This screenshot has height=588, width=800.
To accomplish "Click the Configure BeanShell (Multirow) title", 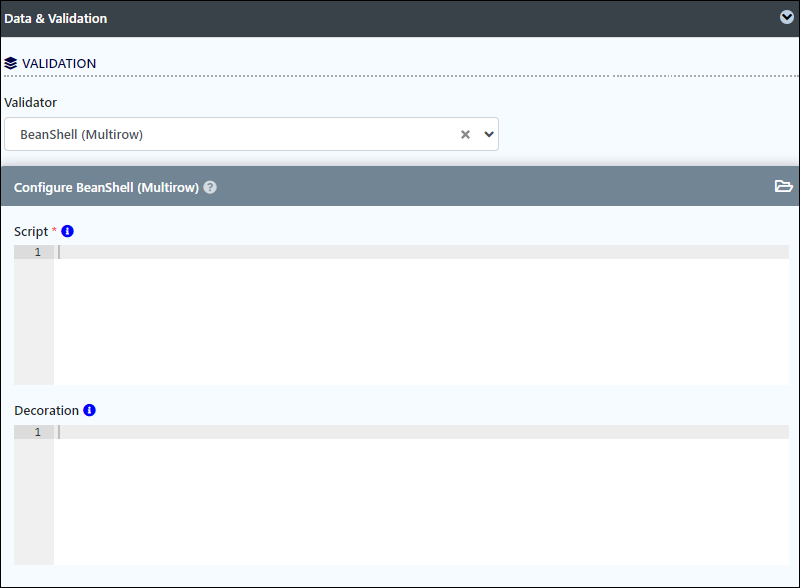I will [x=106, y=187].
